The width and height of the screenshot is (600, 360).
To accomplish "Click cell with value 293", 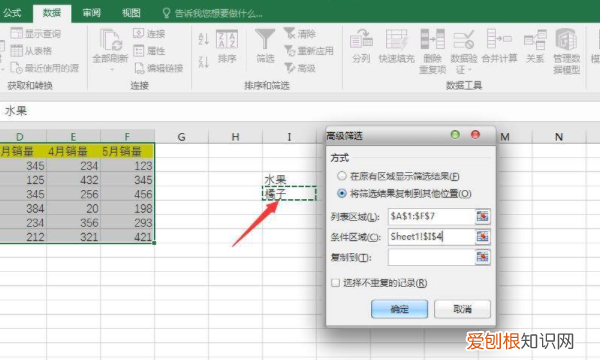I will [x=127, y=223].
